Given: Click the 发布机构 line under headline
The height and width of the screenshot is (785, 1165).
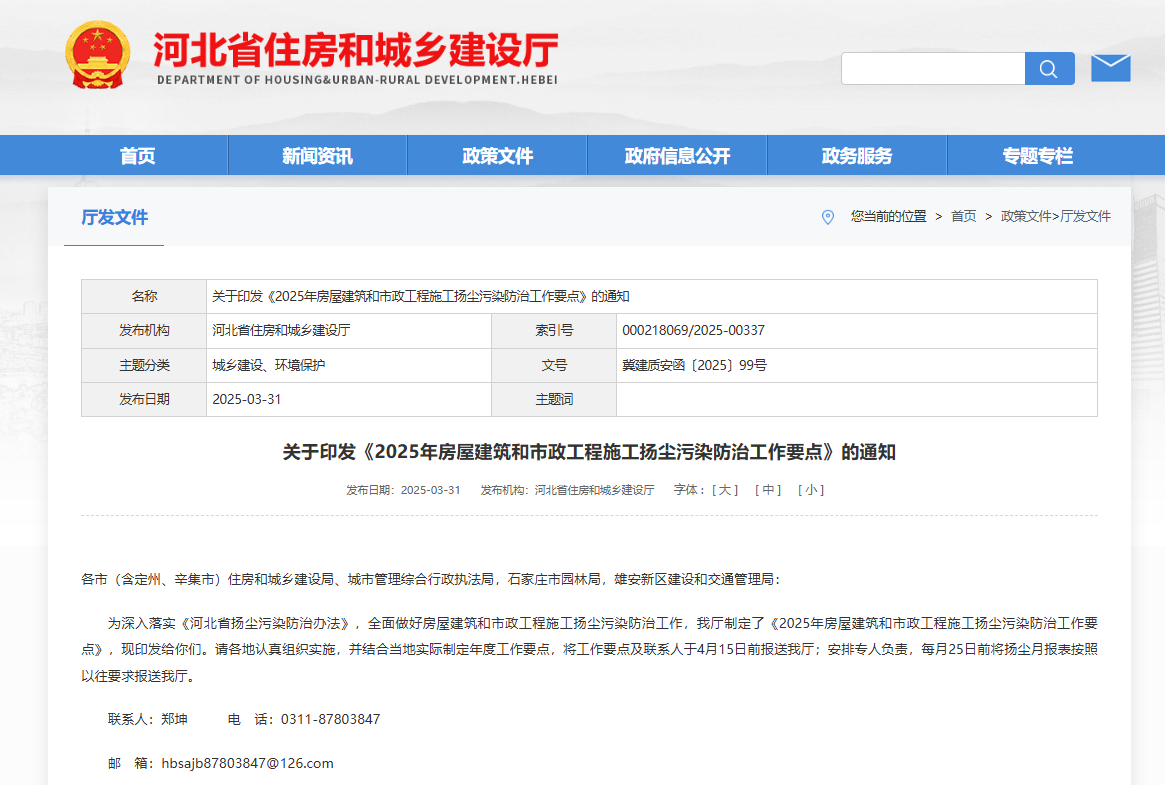Looking at the screenshot, I should [568, 490].
